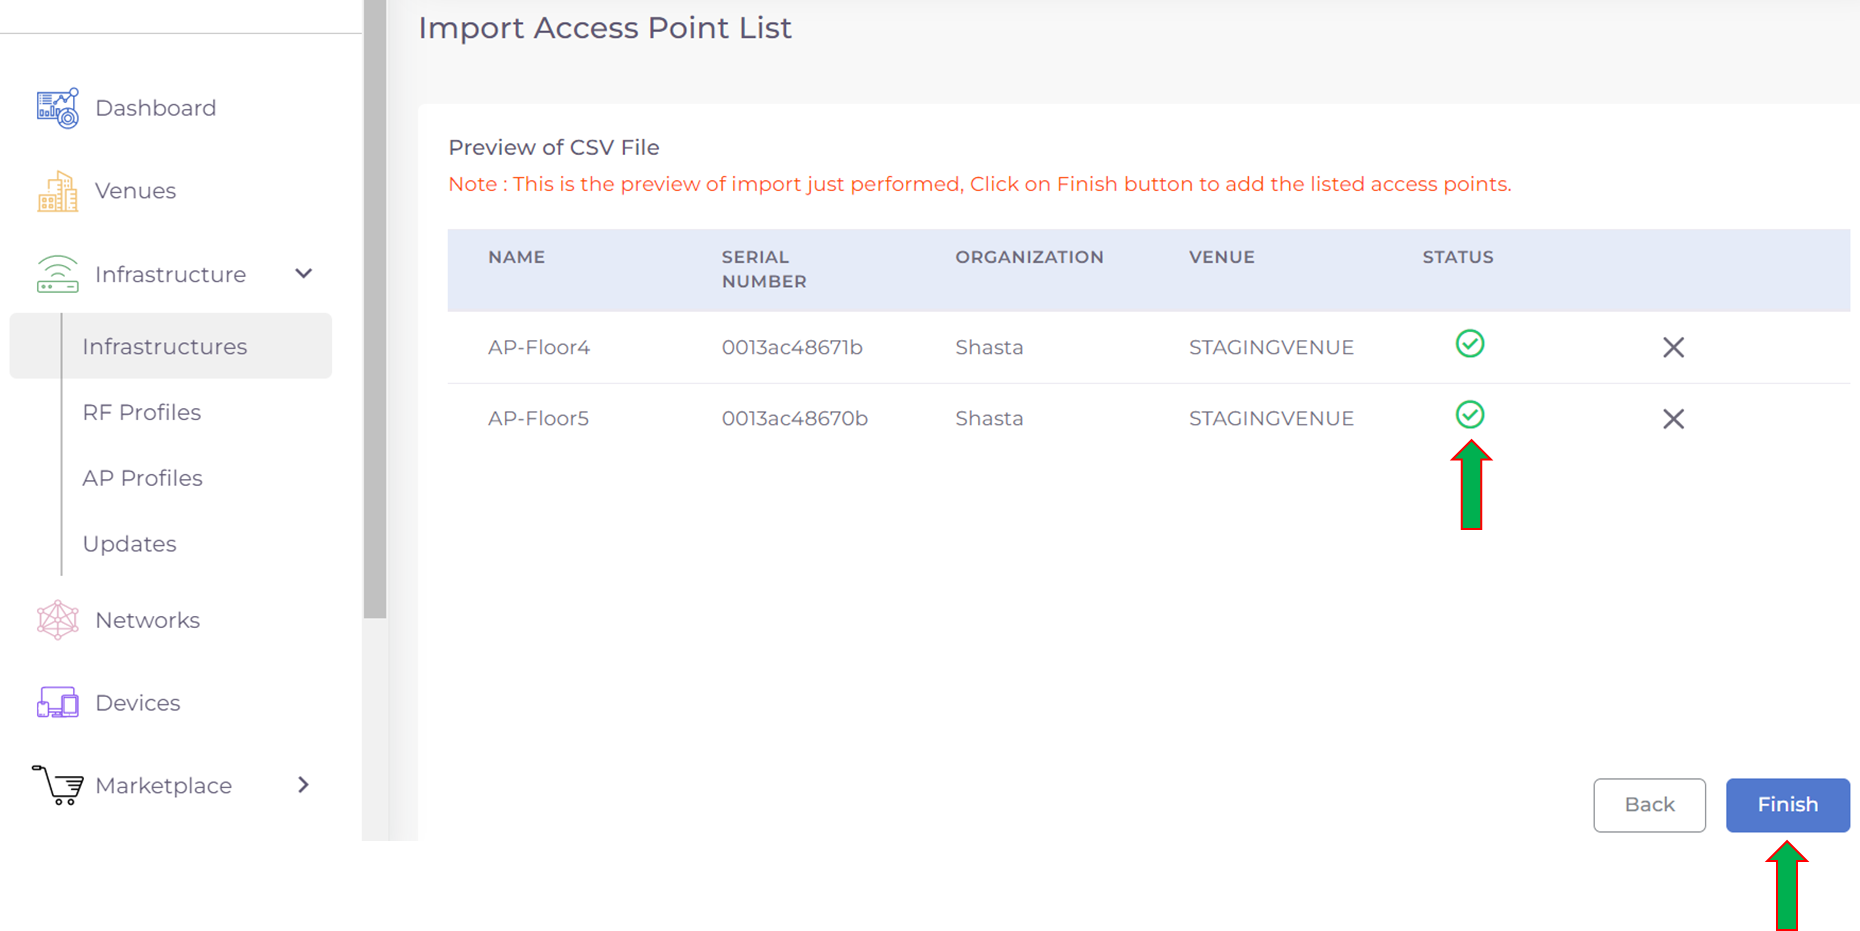This screenshot has width=1860, height=931.
Task: Select Updates under Infrastructure
Action: [x=129, y=544]
